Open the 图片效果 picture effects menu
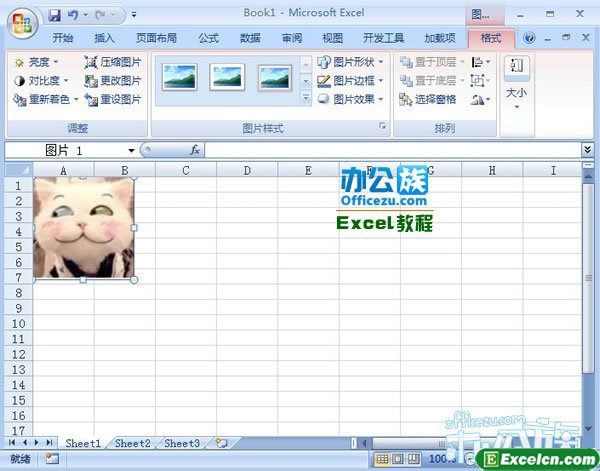 (351, 99)
